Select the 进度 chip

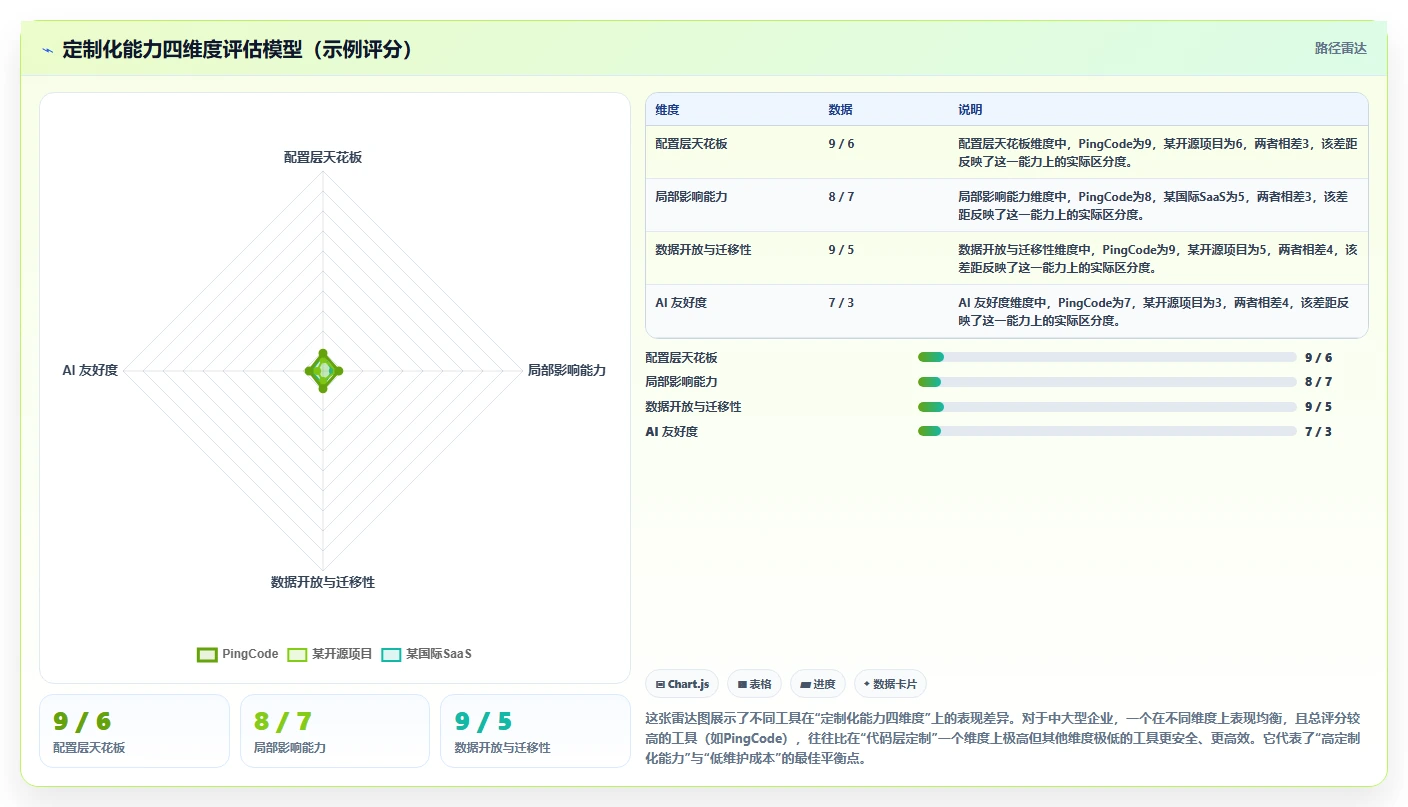coord(817,684)
